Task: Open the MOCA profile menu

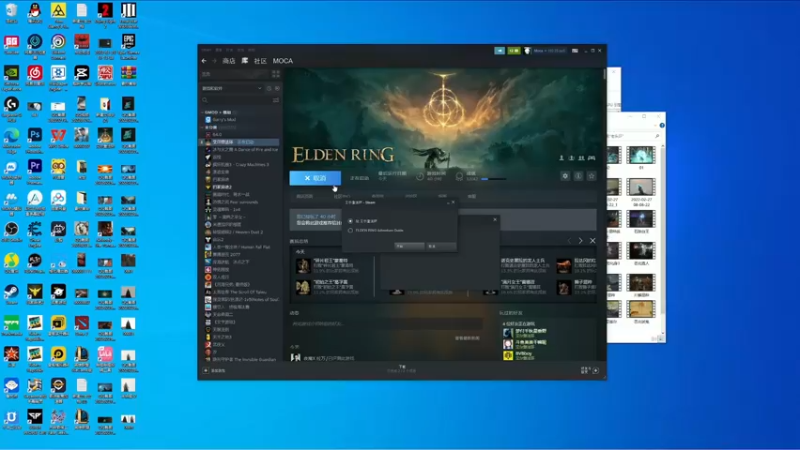Action: pos(283,61)
